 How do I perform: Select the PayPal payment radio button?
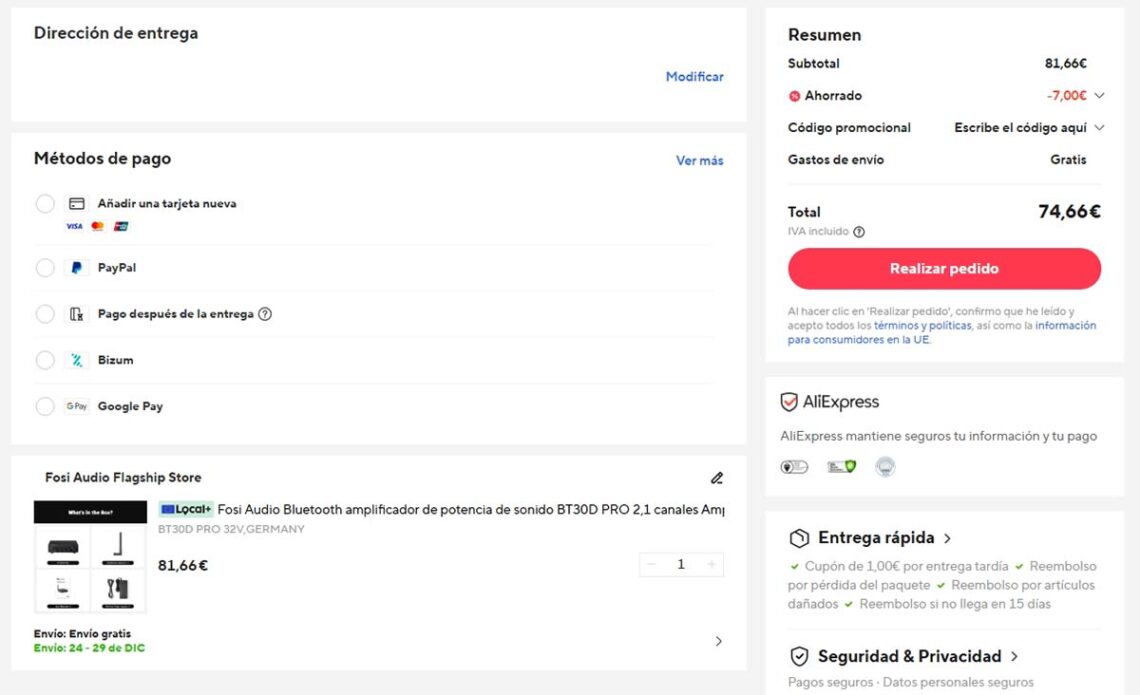[x=45, y=268]
